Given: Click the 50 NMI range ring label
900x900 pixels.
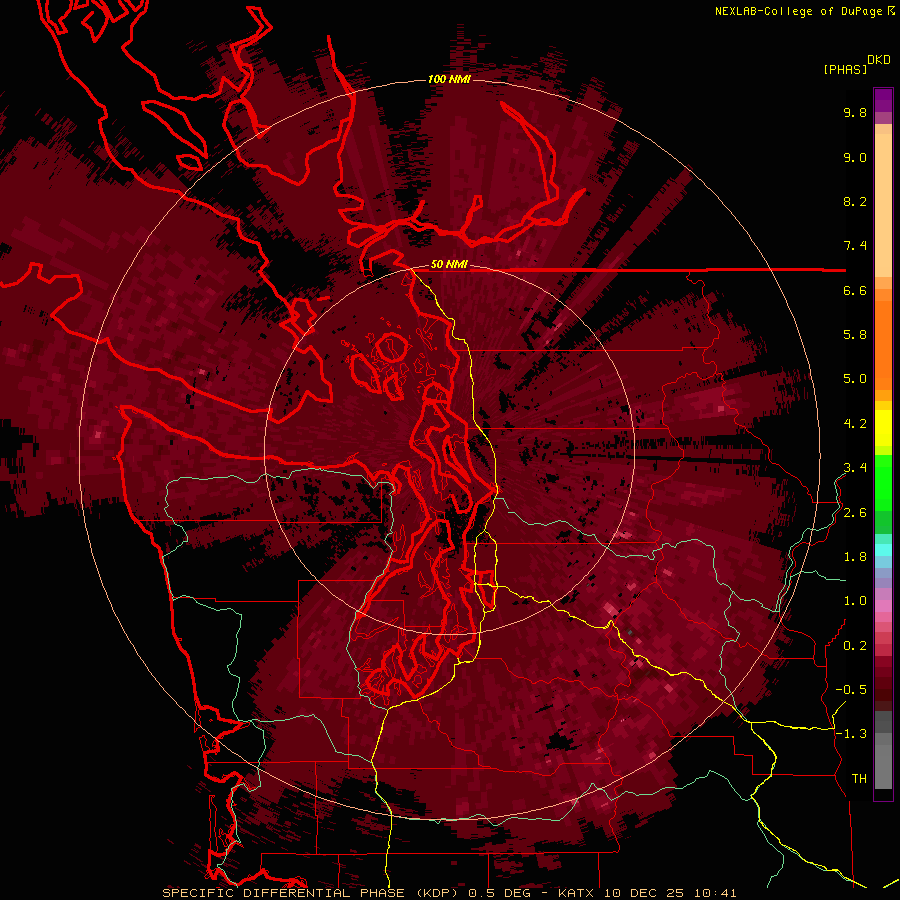Looking at the screenshot, I should tap(449, 264).
